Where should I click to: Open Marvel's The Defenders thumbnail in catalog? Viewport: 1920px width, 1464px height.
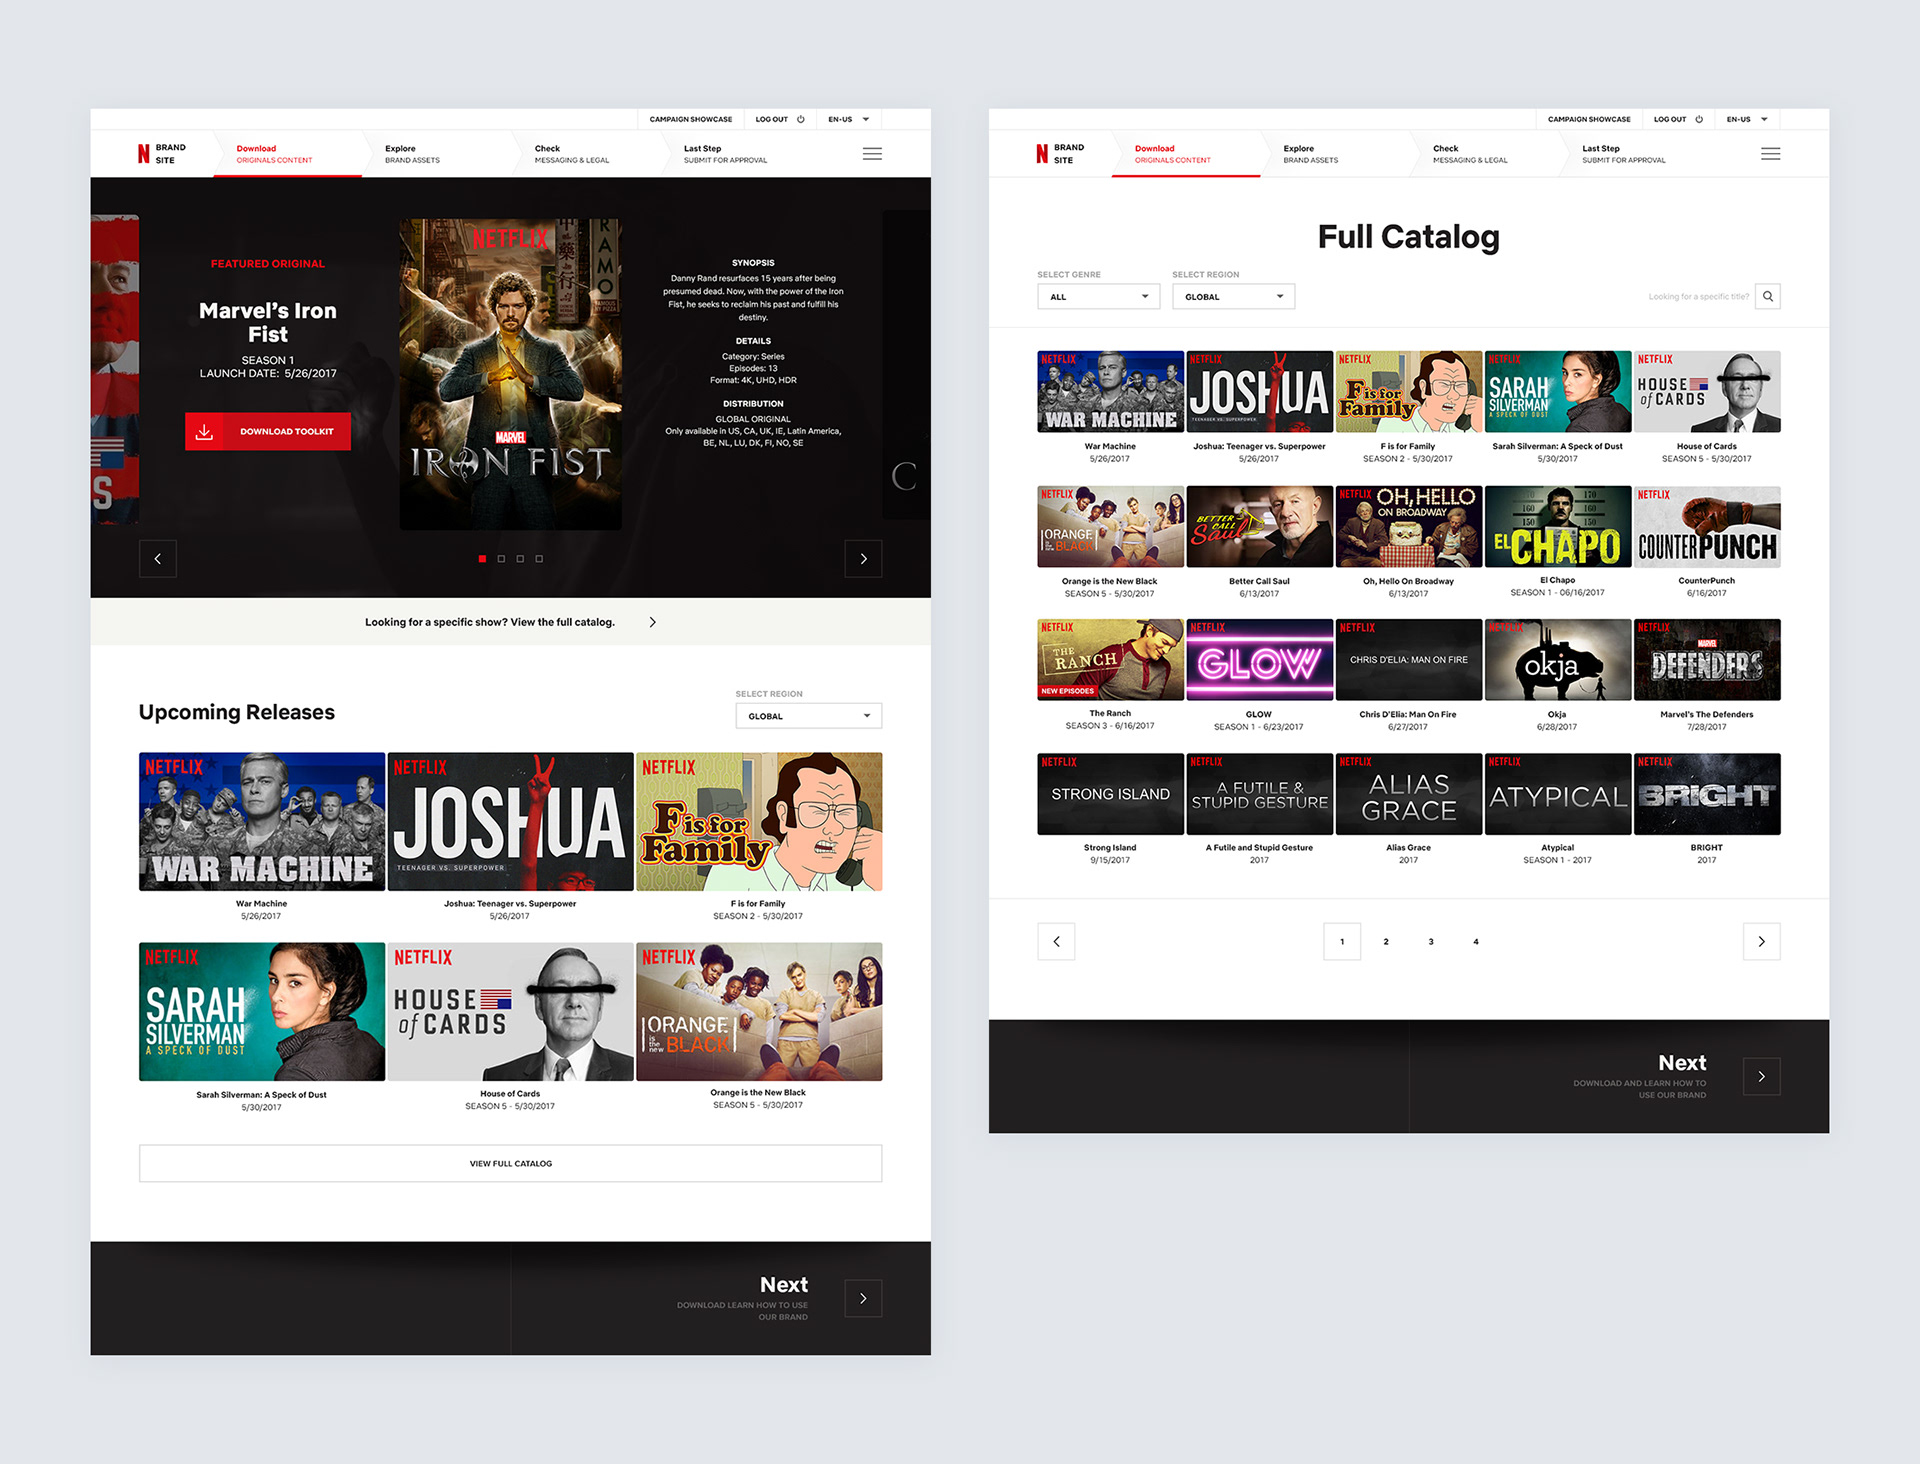[x=1707, y=659]
